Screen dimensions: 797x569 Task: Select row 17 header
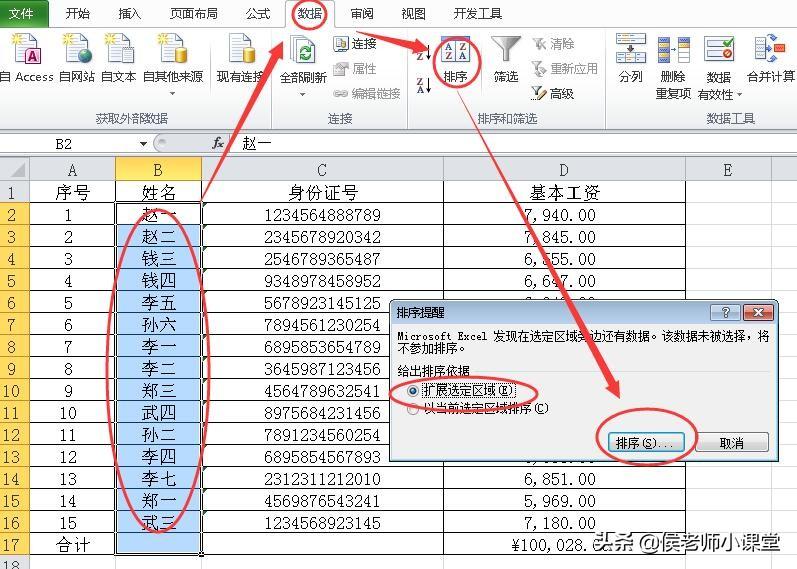pyautogui.click(x=14, y=545)
